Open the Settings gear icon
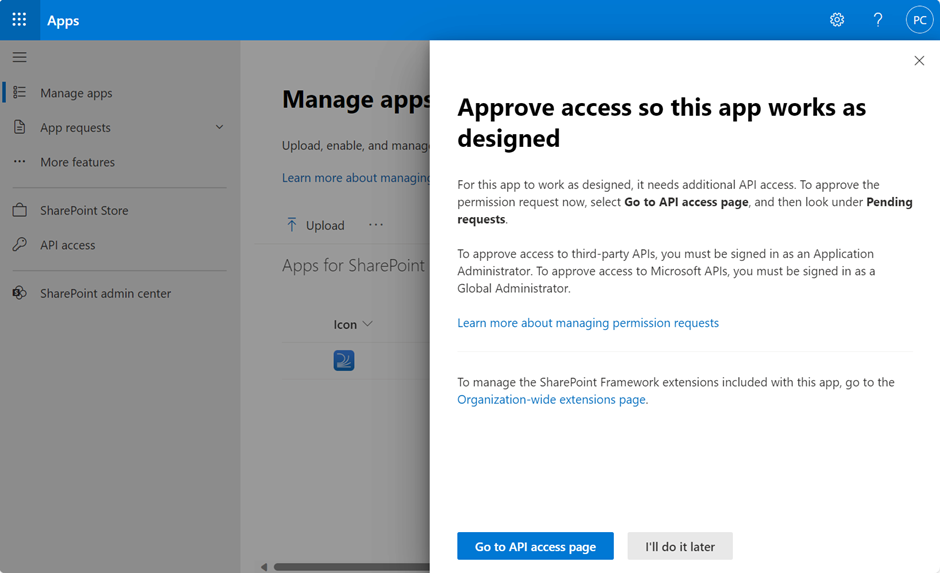The width and height of the screenshot is (940, 573). point(837,20)
